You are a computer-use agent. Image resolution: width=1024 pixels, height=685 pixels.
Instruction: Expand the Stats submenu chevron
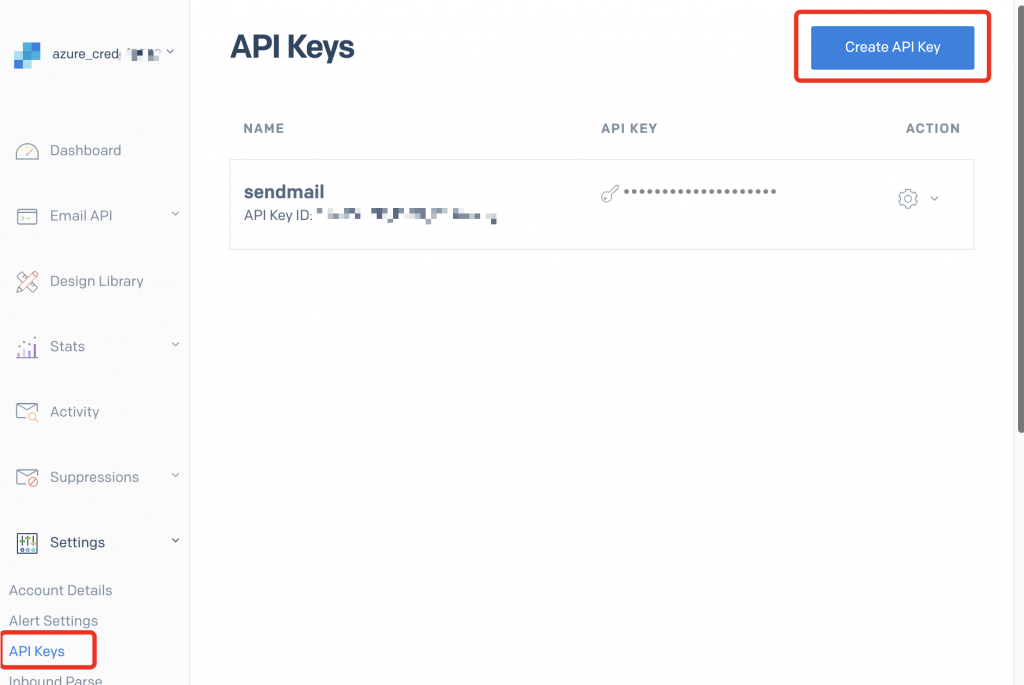[175, 345]
